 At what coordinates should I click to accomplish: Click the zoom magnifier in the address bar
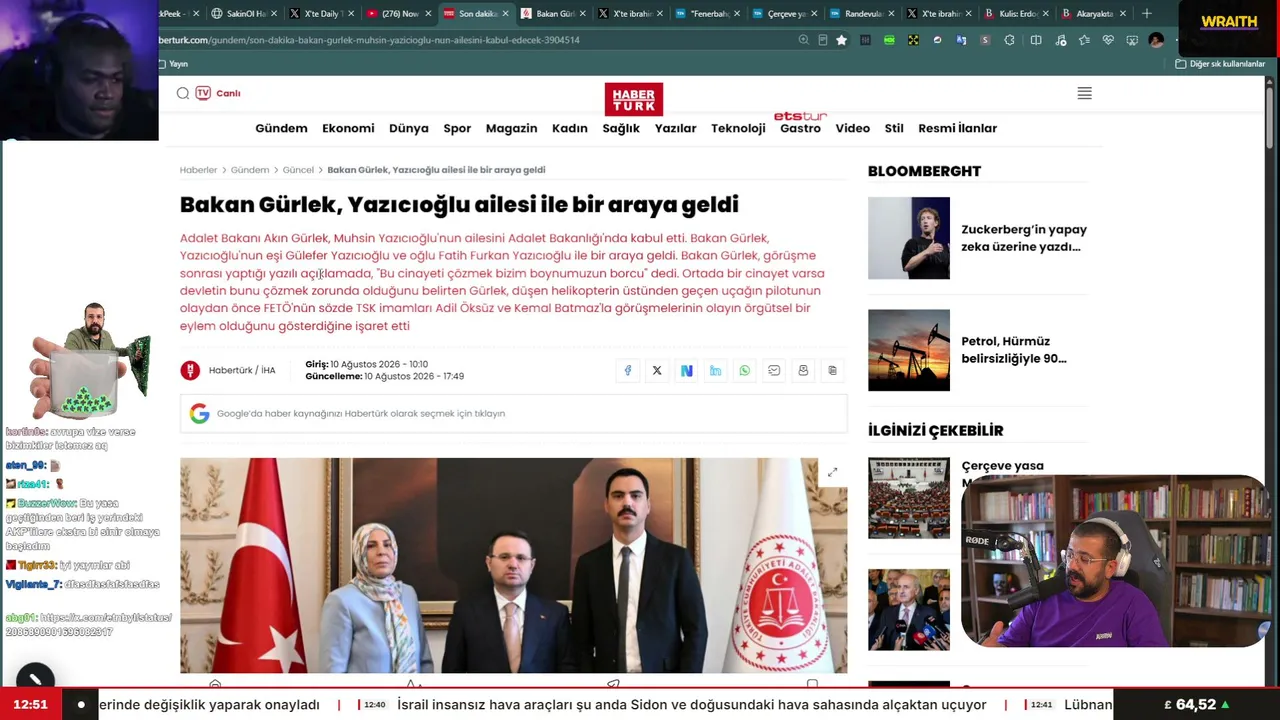803,40
